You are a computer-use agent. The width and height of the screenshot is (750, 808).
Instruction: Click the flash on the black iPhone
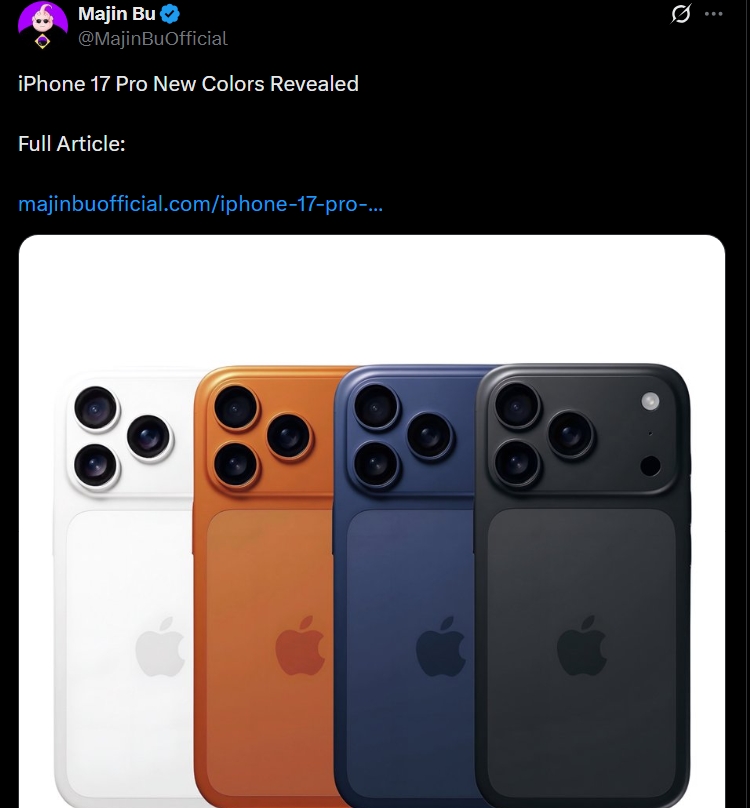pyautogui.click(x=650, y=401)
